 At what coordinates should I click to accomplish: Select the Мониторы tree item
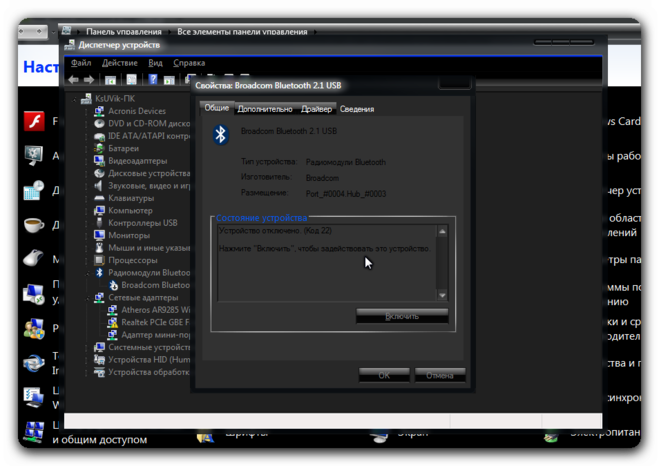click(x=129, y=235)
